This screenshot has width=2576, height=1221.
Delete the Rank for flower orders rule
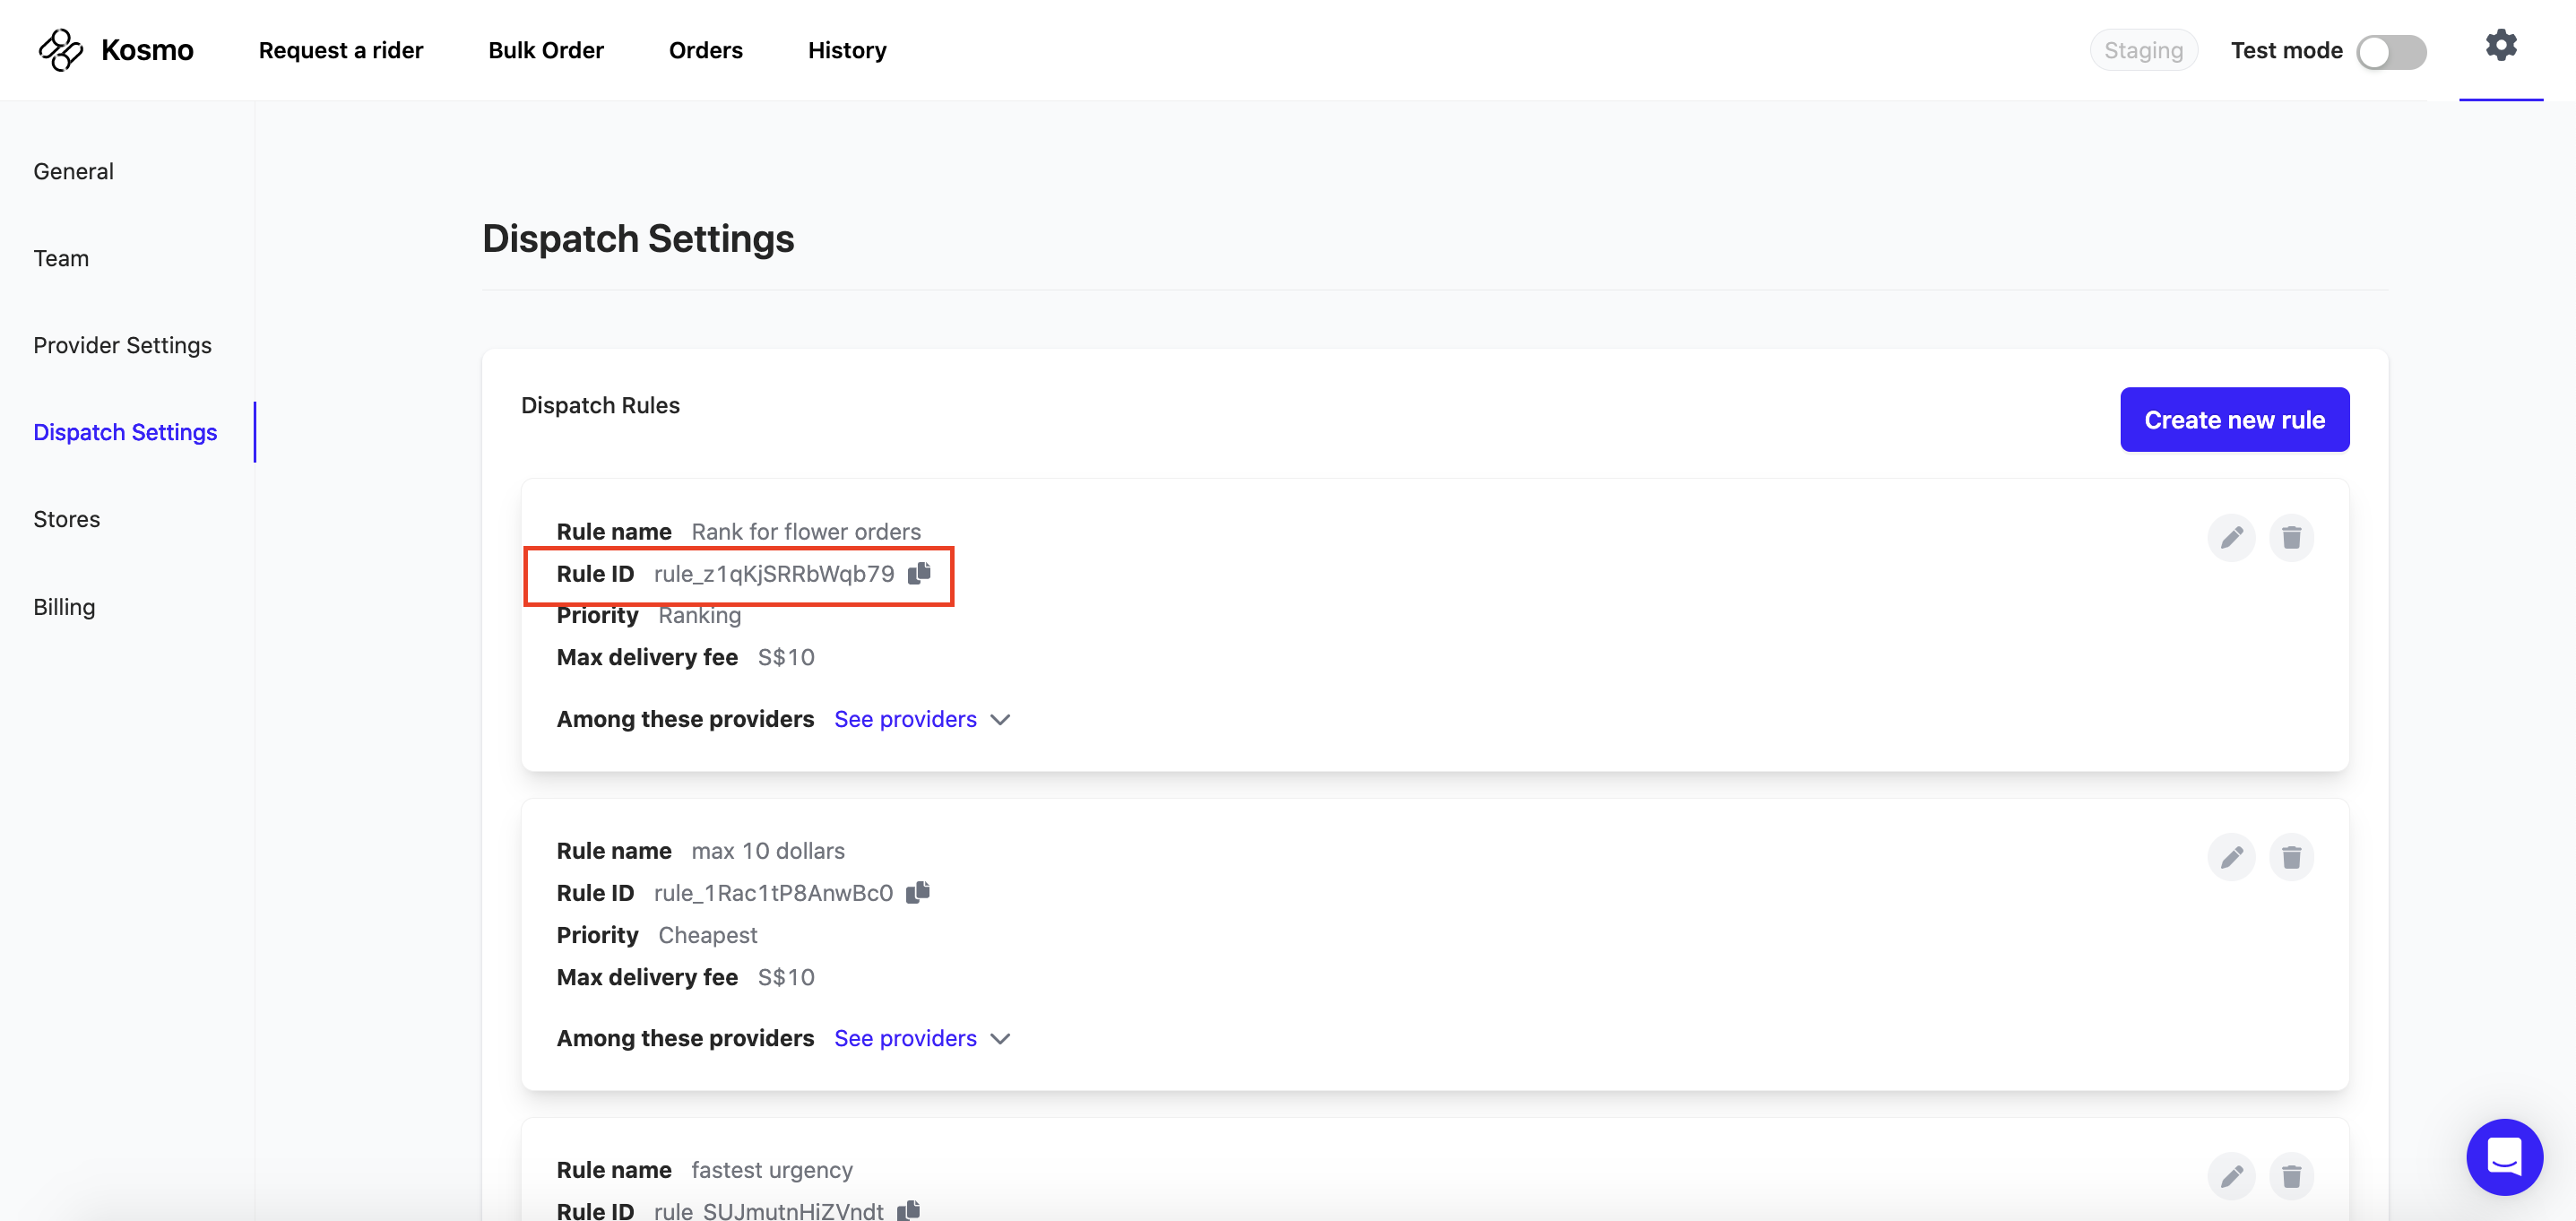point(2291,538)
